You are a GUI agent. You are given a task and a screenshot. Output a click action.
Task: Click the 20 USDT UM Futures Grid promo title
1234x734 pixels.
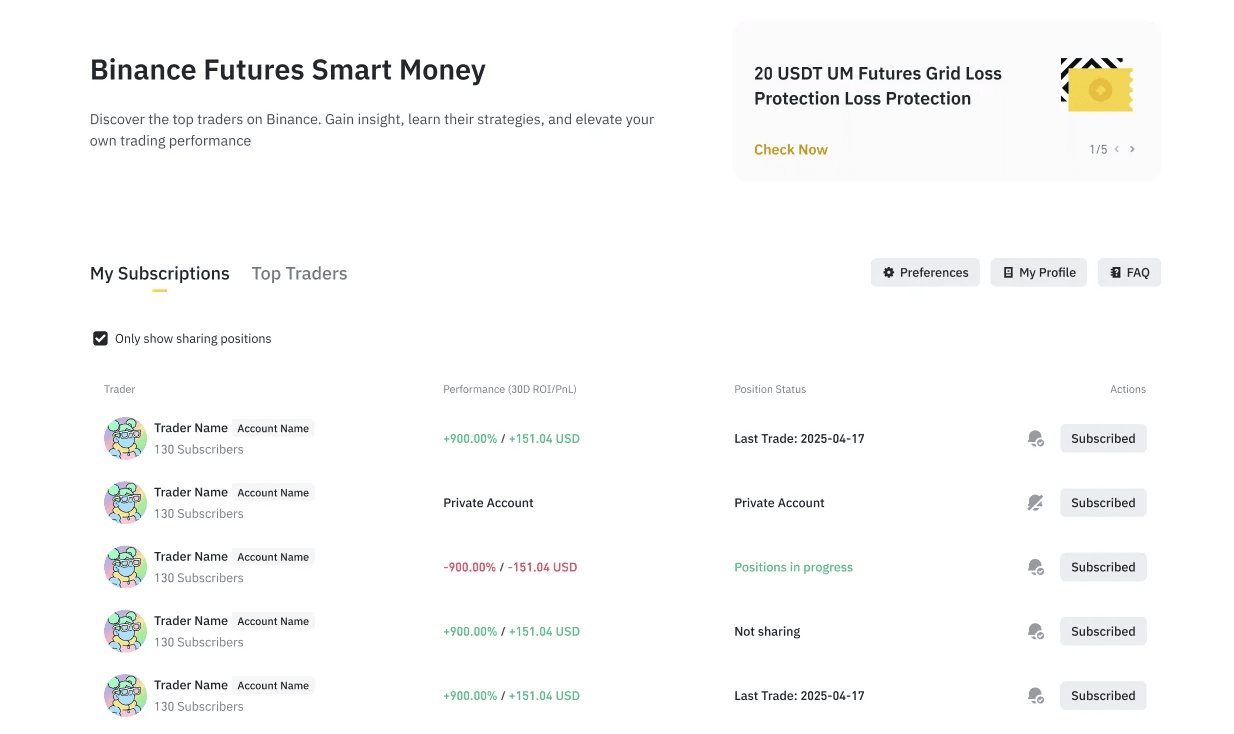click(x=877, y=86)
